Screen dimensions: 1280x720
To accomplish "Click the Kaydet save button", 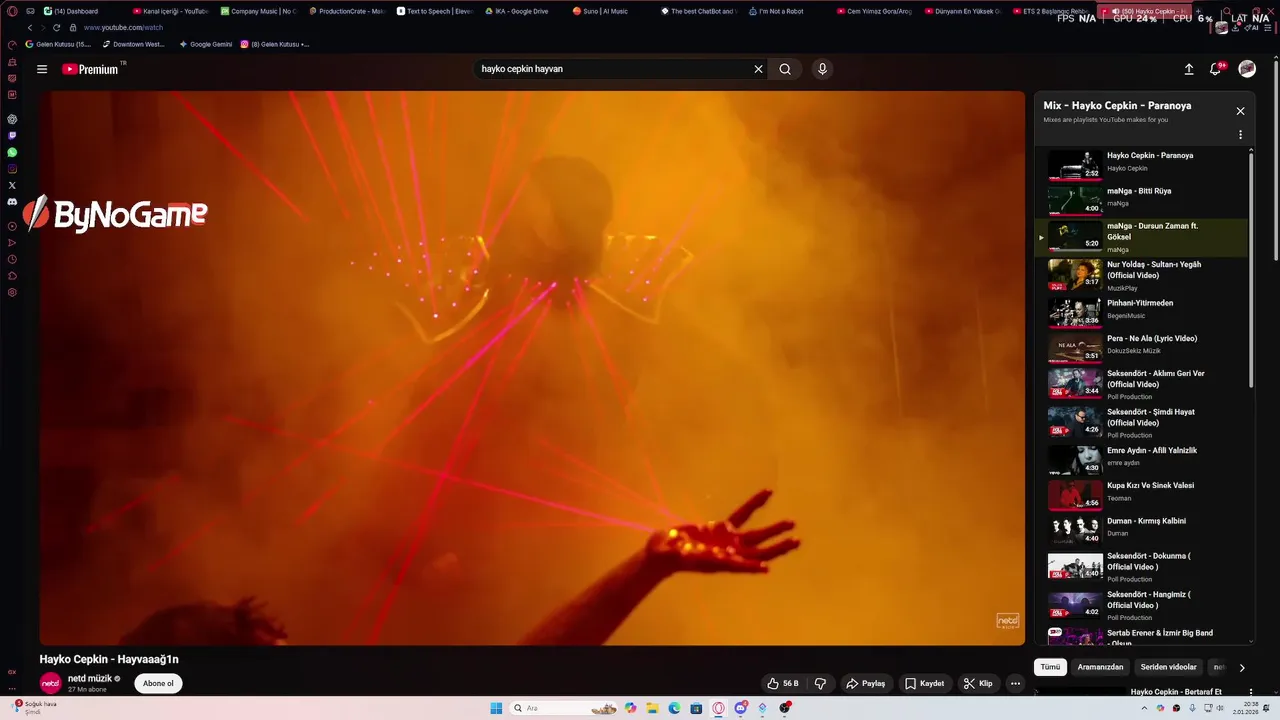I will [924, 683].
